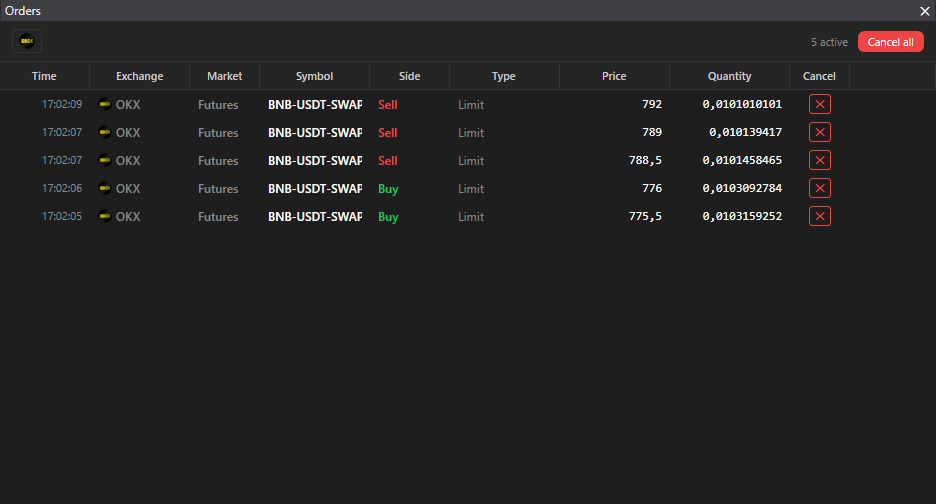Viewport: 936px width, 504px height.
Task: Click the Cancel column header
Action: pos(819,76)
